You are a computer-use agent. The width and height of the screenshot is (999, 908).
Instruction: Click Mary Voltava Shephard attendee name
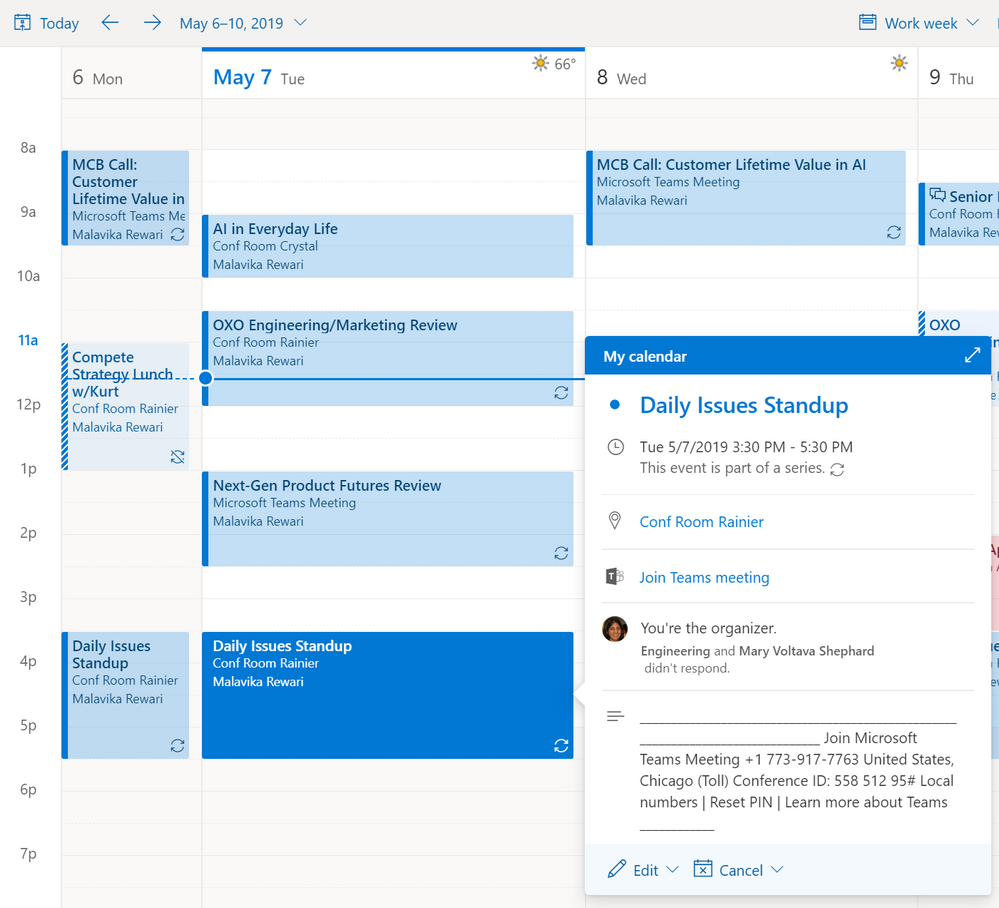click(806, 651)
